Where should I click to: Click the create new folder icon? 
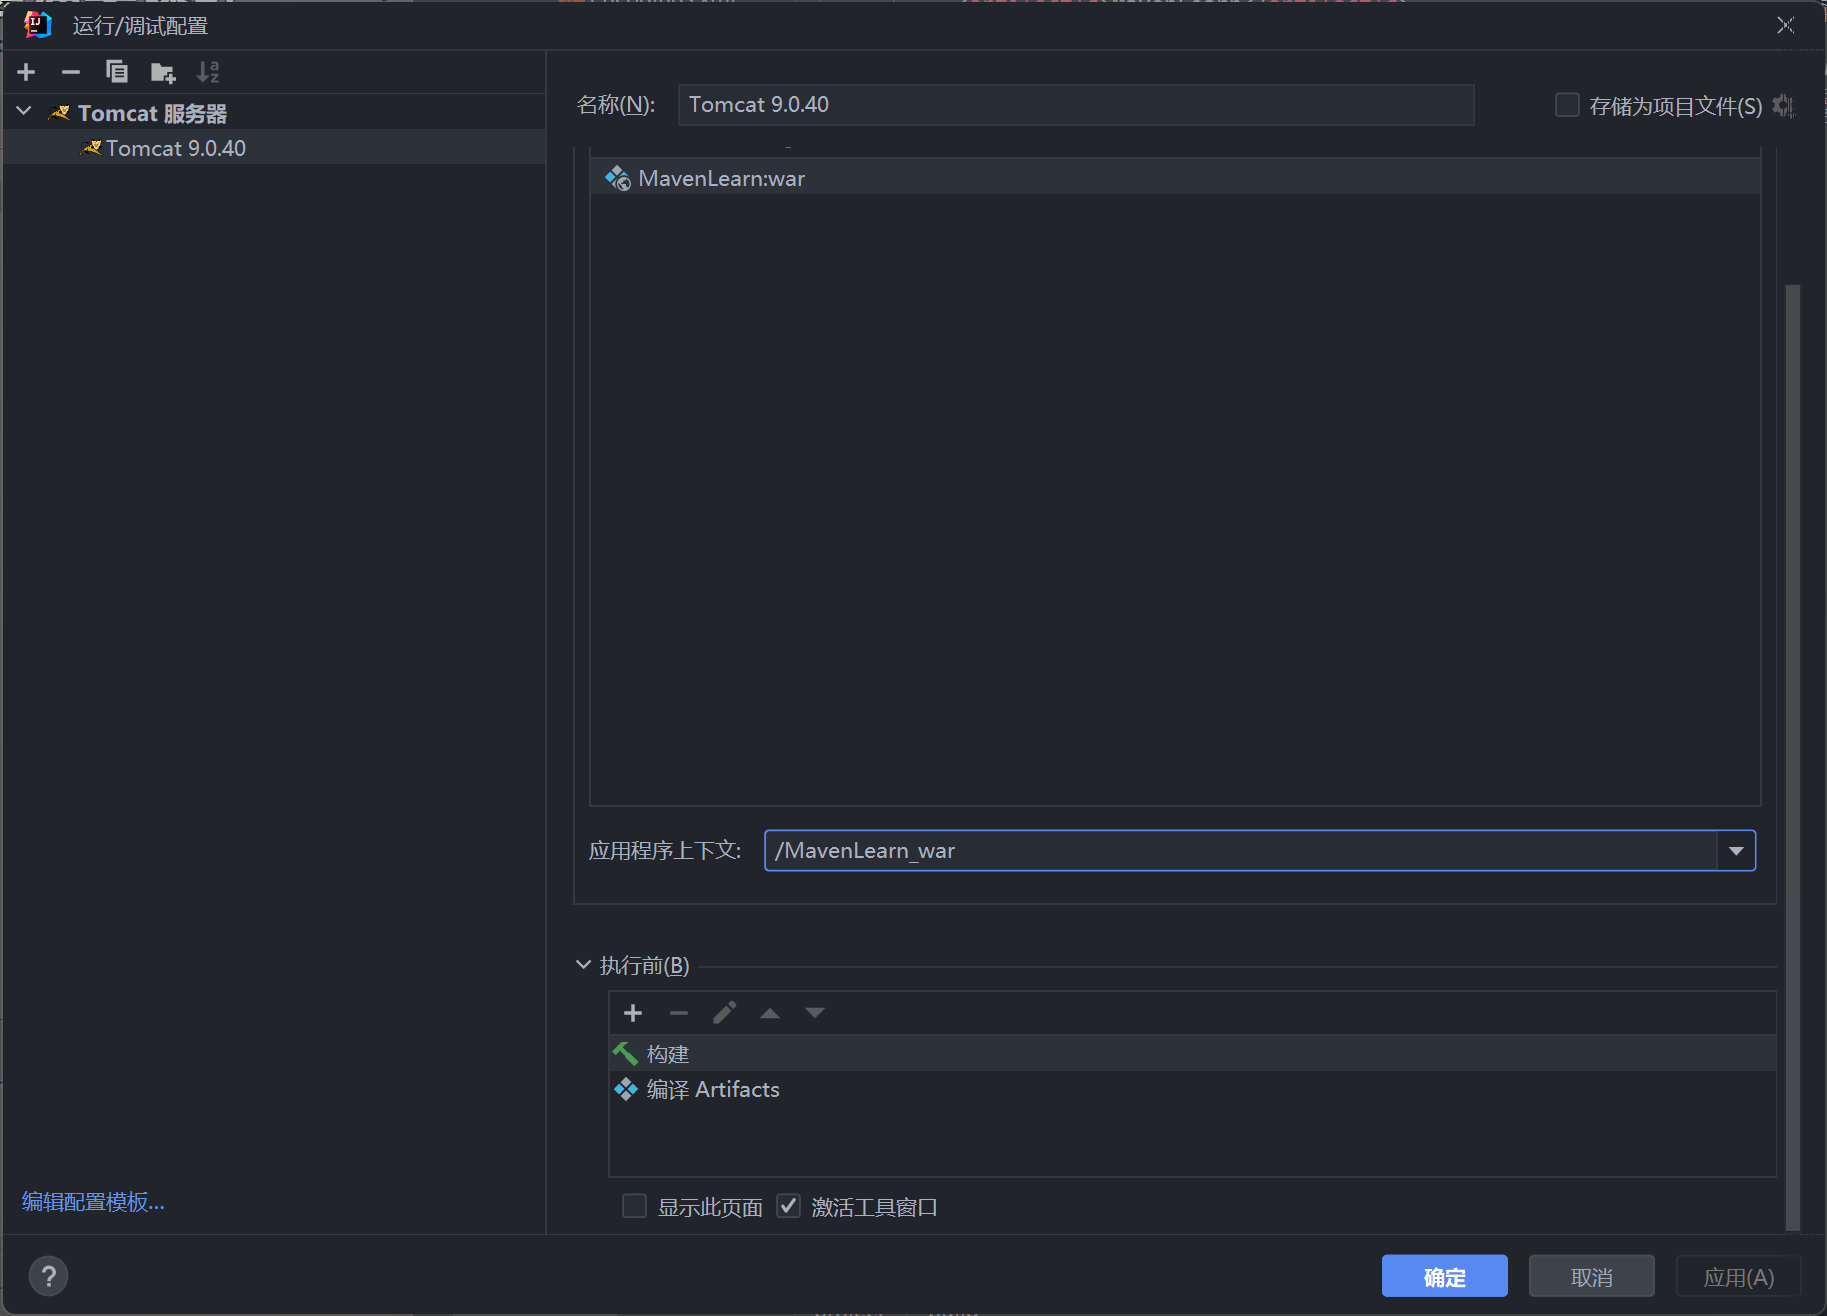[162, 72]
